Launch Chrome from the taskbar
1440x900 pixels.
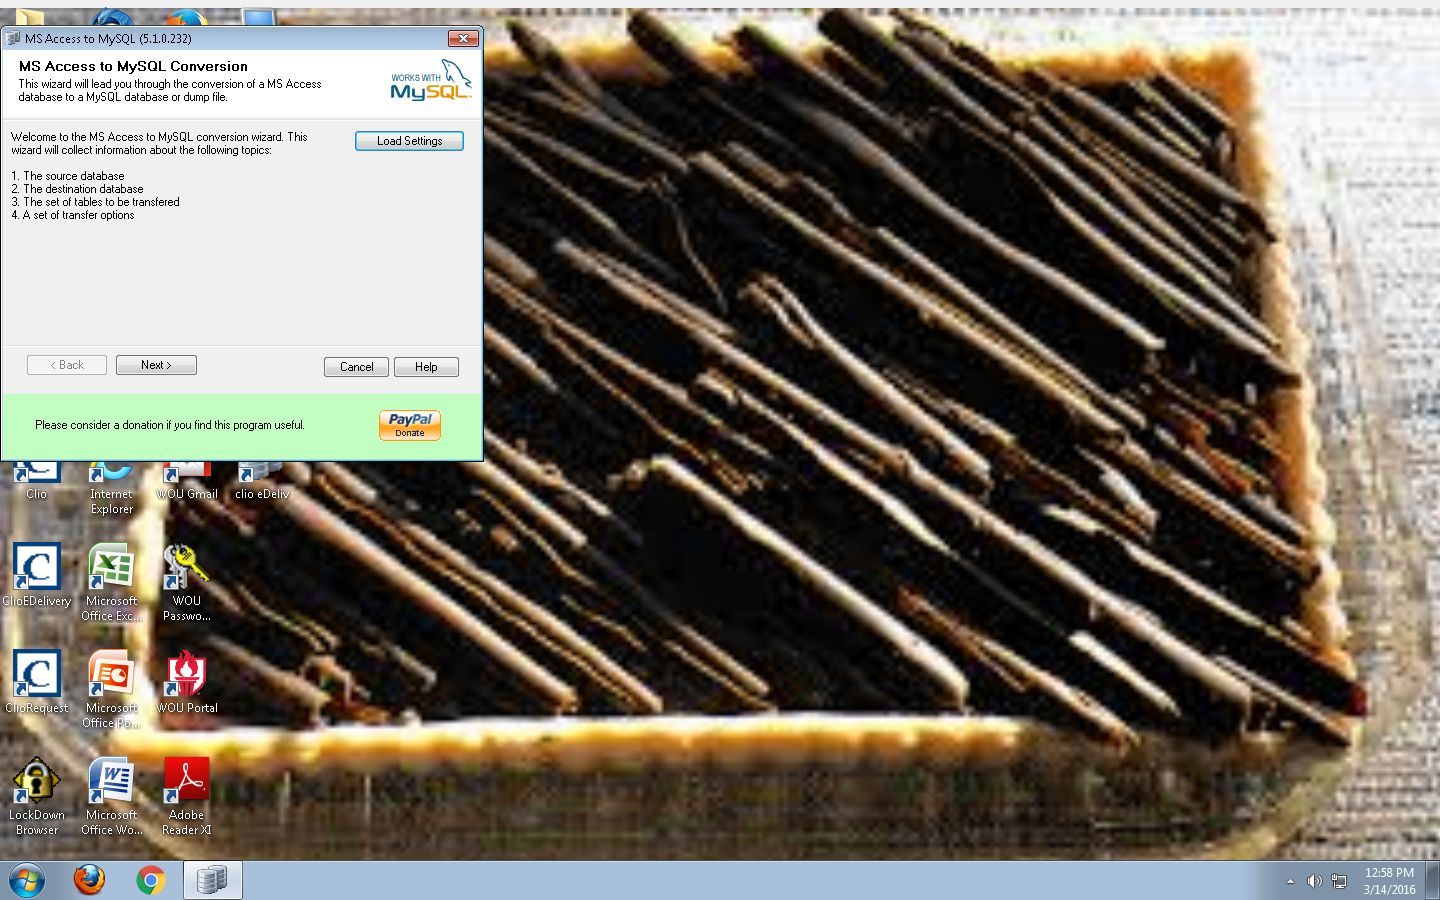click(x=151, y=880)
